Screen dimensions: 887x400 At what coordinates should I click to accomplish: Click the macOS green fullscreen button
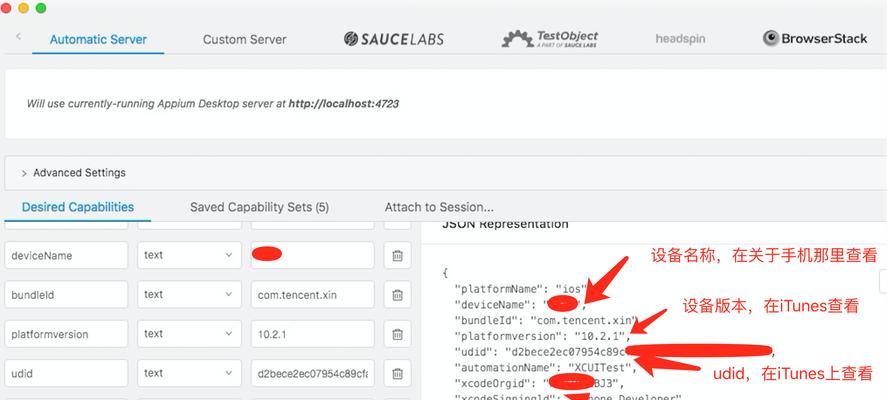point(41,8)
